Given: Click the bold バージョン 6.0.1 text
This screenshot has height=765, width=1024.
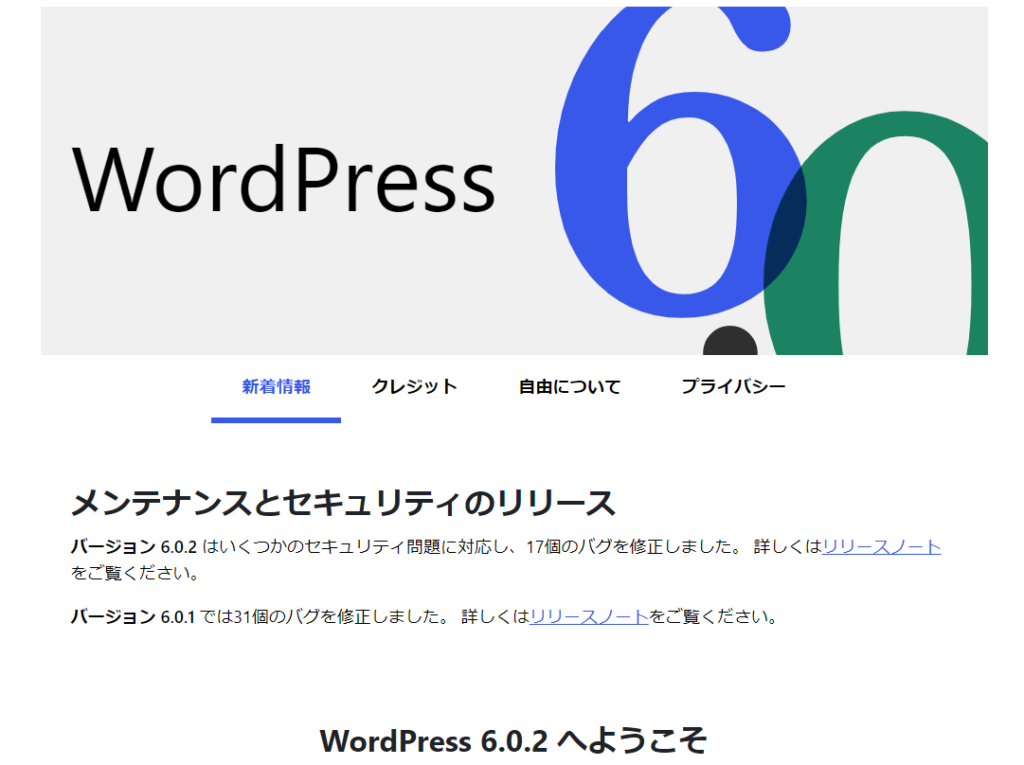Looking at the screenshot, I should (x=134, y=617).
